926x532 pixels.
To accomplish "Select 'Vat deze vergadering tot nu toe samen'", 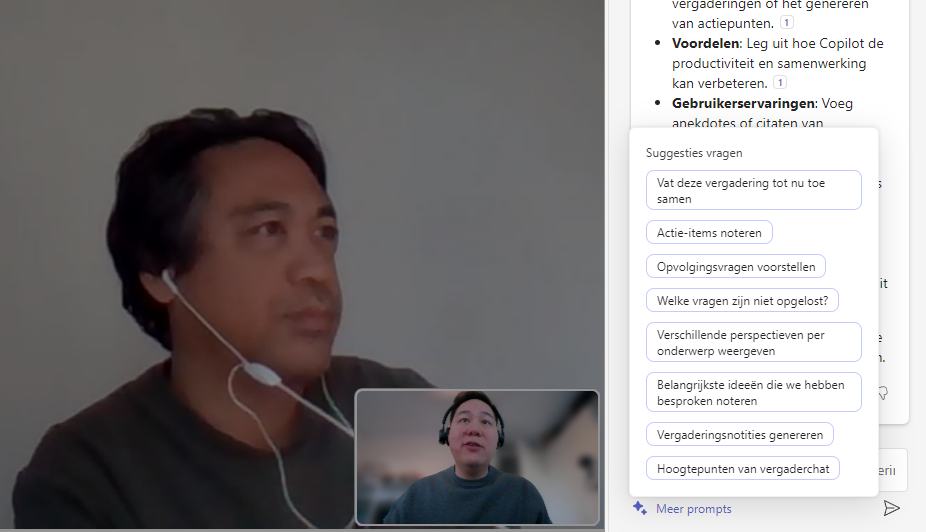I will [x=753, y=190].
